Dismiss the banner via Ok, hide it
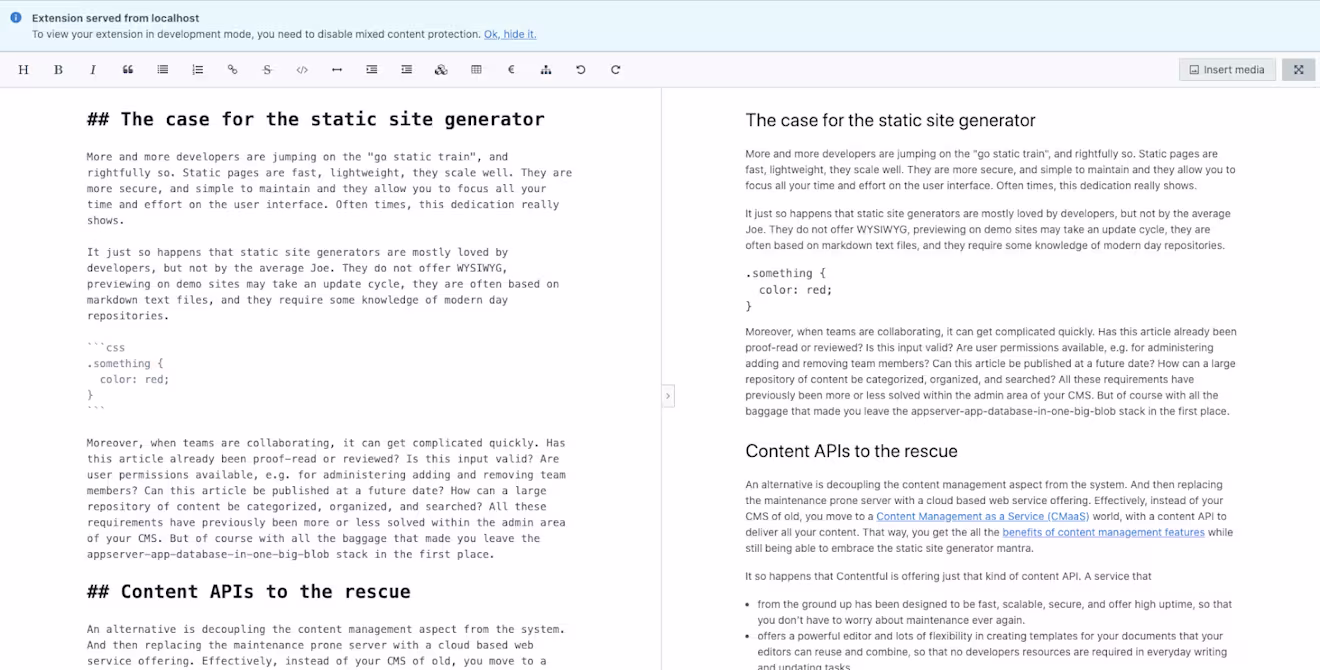Screen dimensions: 1320x670 tap(510, 34)
